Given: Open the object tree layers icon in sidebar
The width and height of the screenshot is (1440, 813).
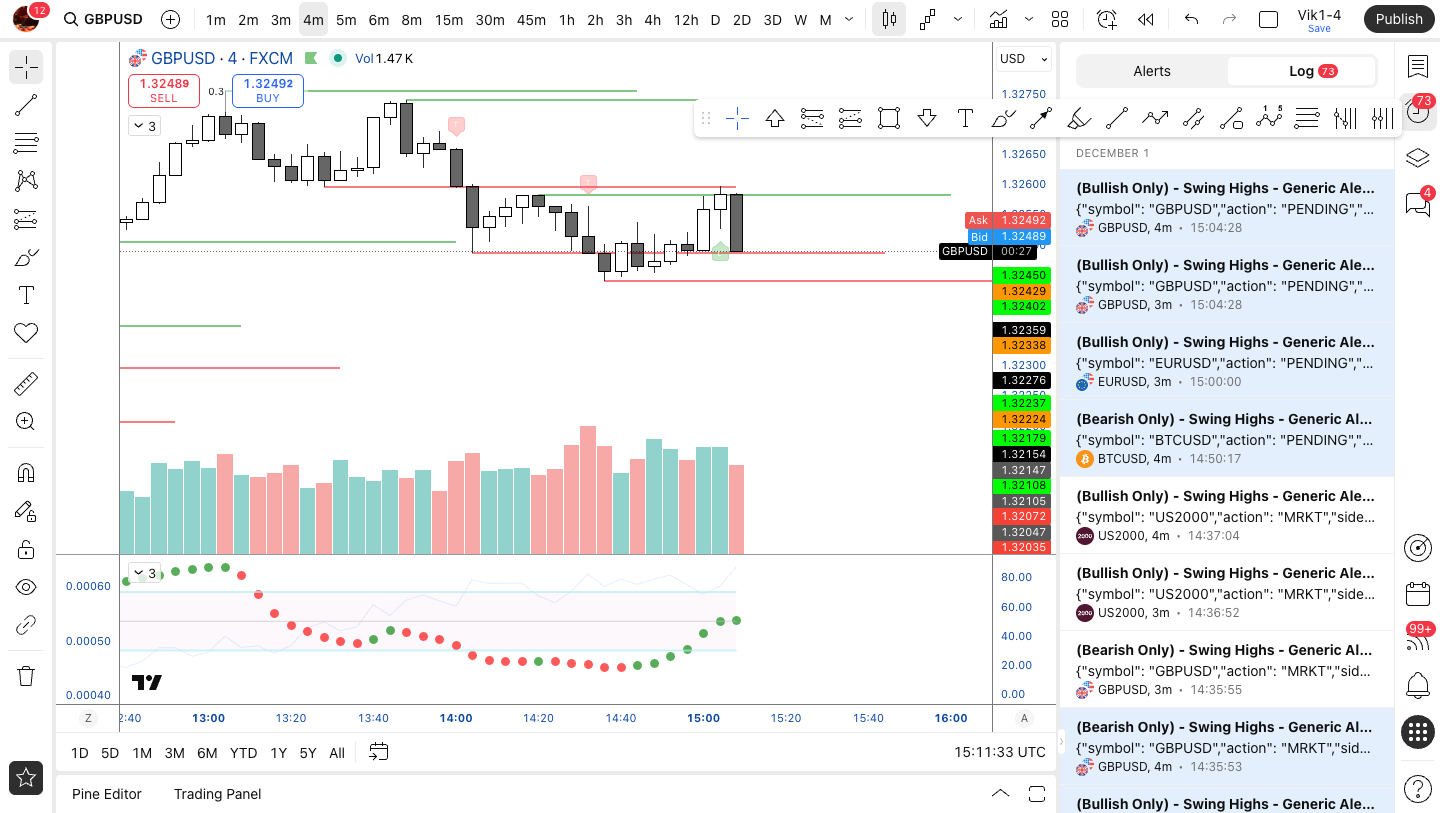Looking at the screenshot, I should tap(1417, 158).
